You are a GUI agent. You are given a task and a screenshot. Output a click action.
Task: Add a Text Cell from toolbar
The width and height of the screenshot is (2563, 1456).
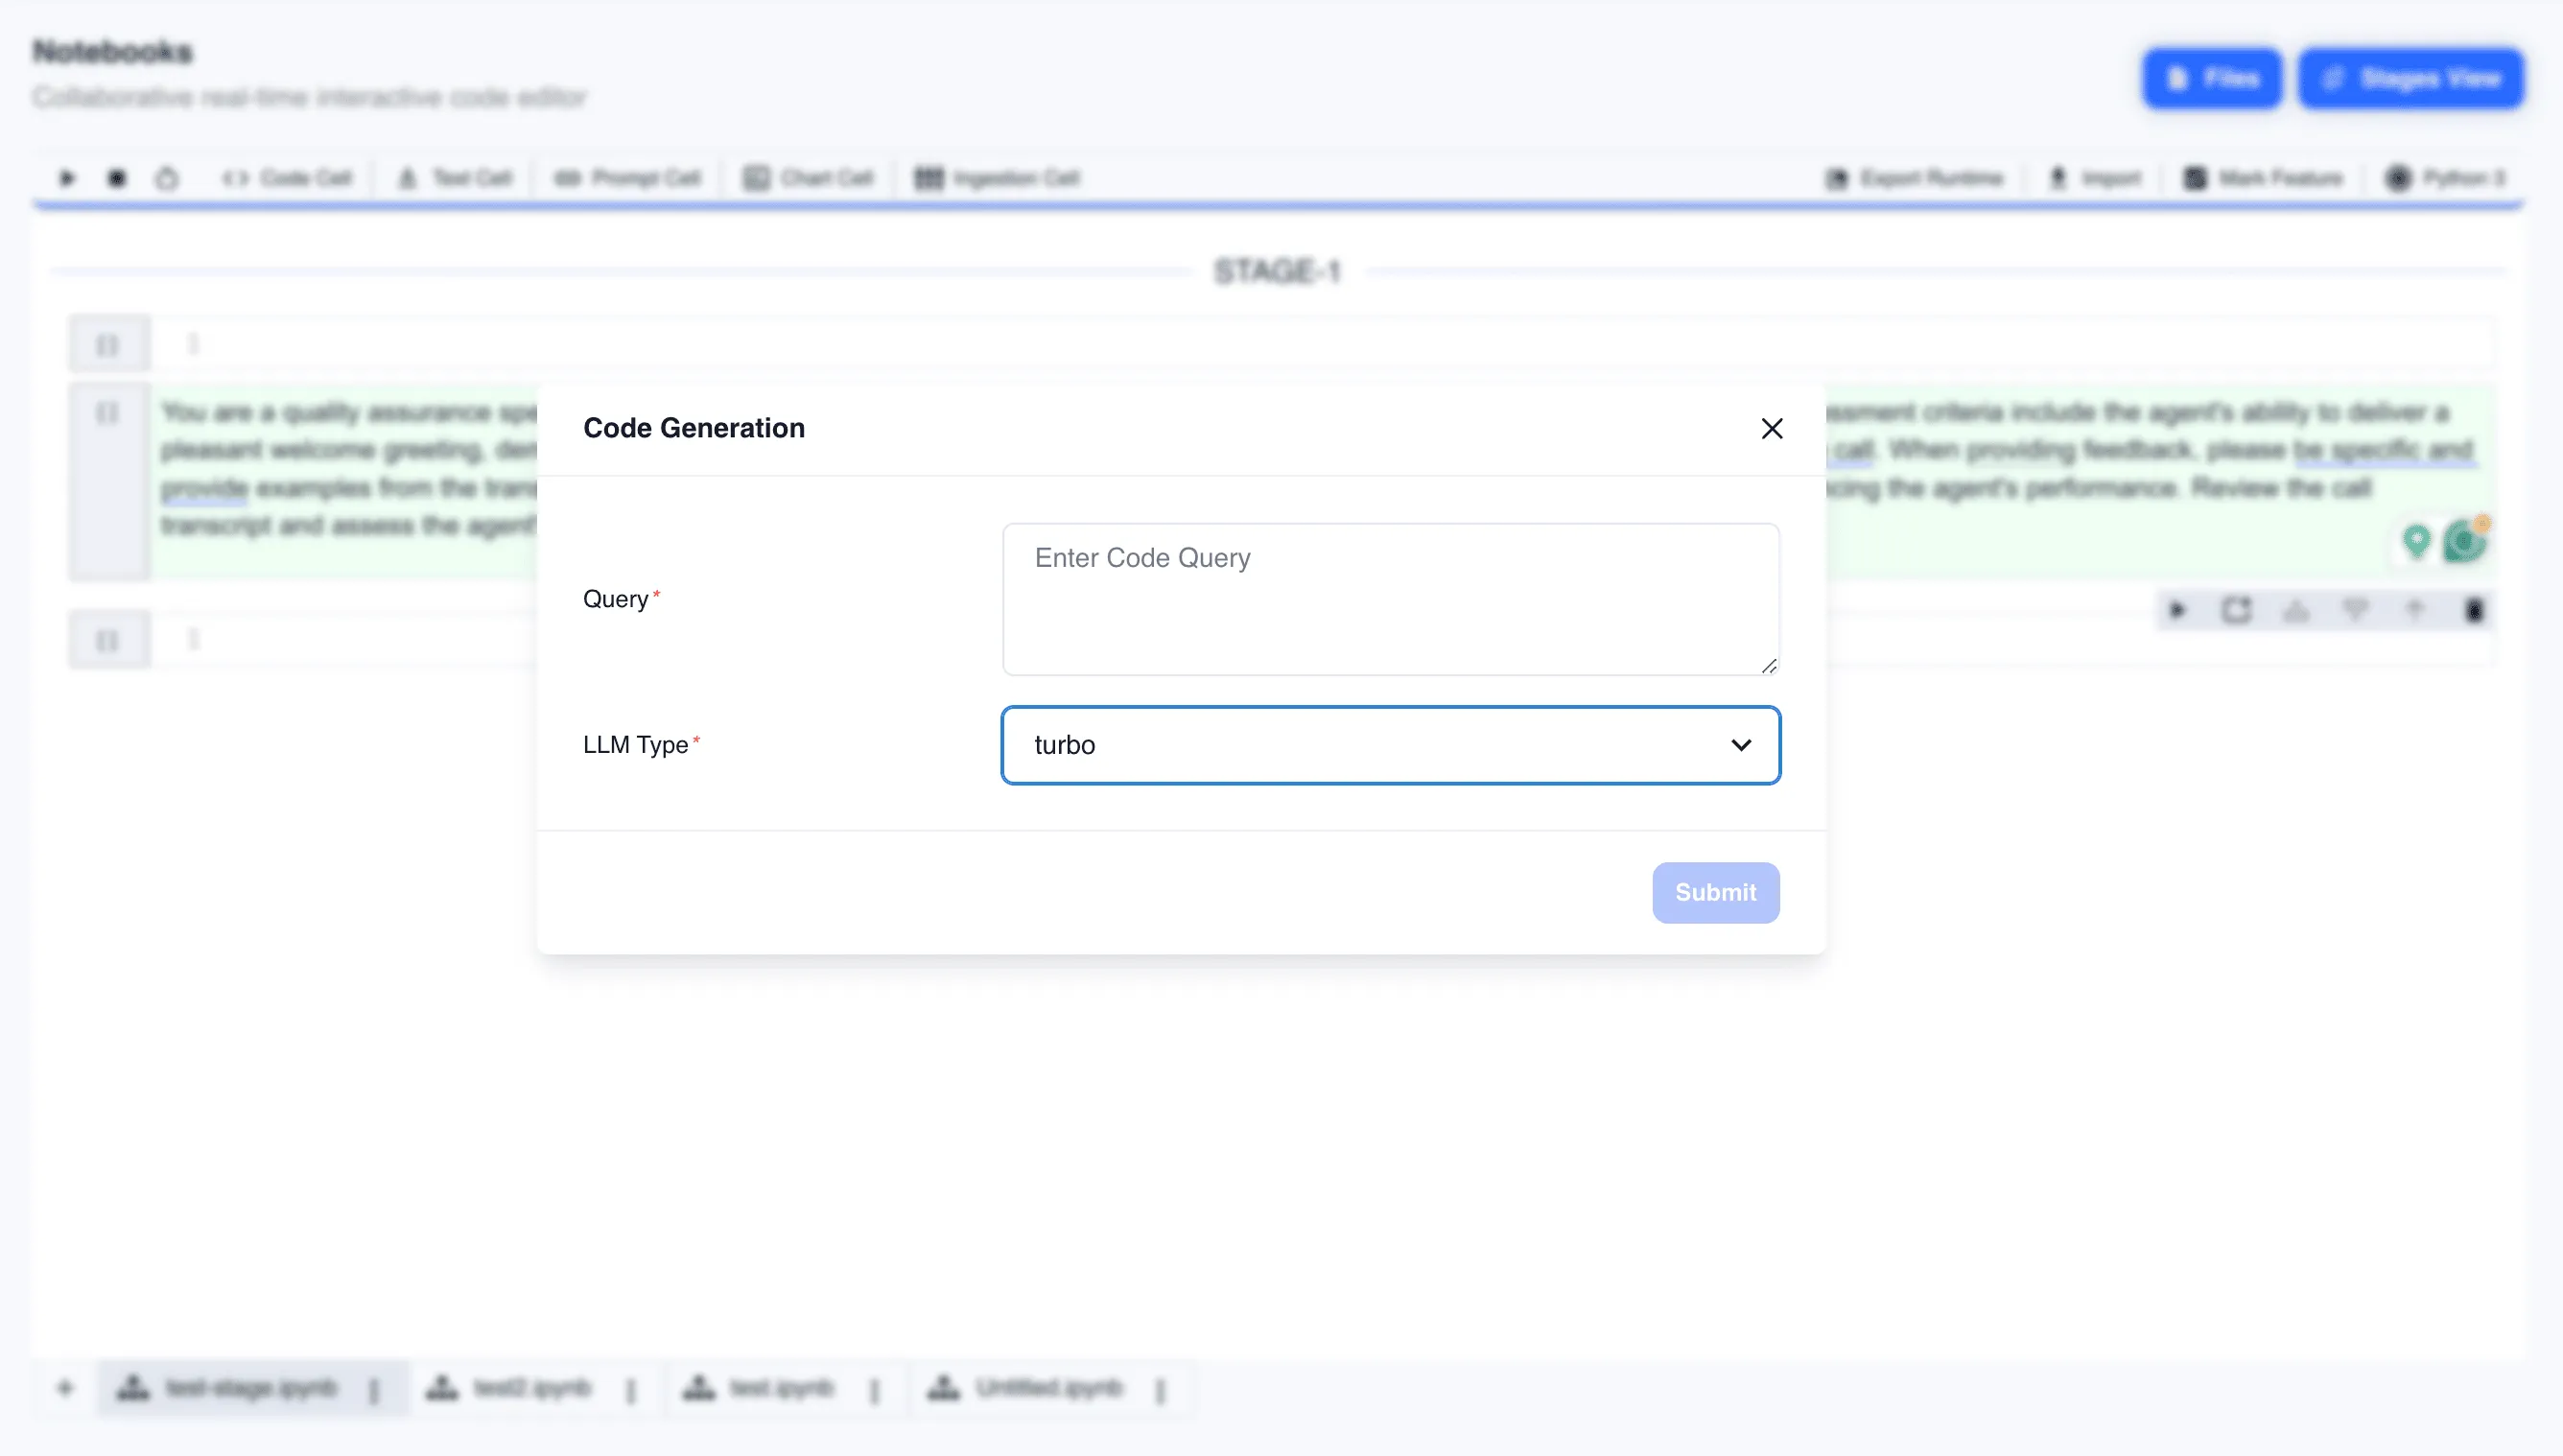tap(455, 178)
